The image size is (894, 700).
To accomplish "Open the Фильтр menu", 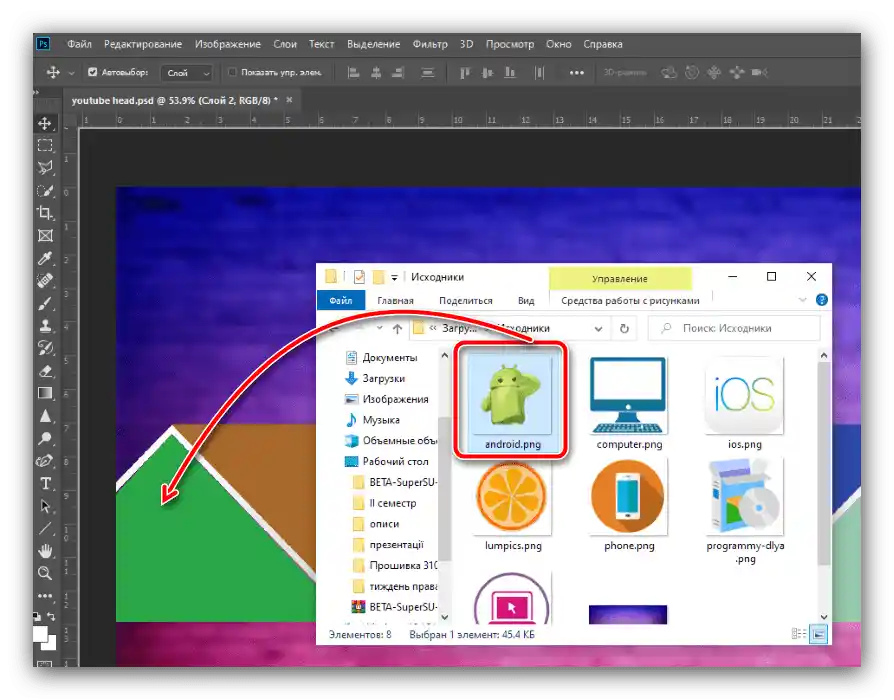I will [430, 44].
